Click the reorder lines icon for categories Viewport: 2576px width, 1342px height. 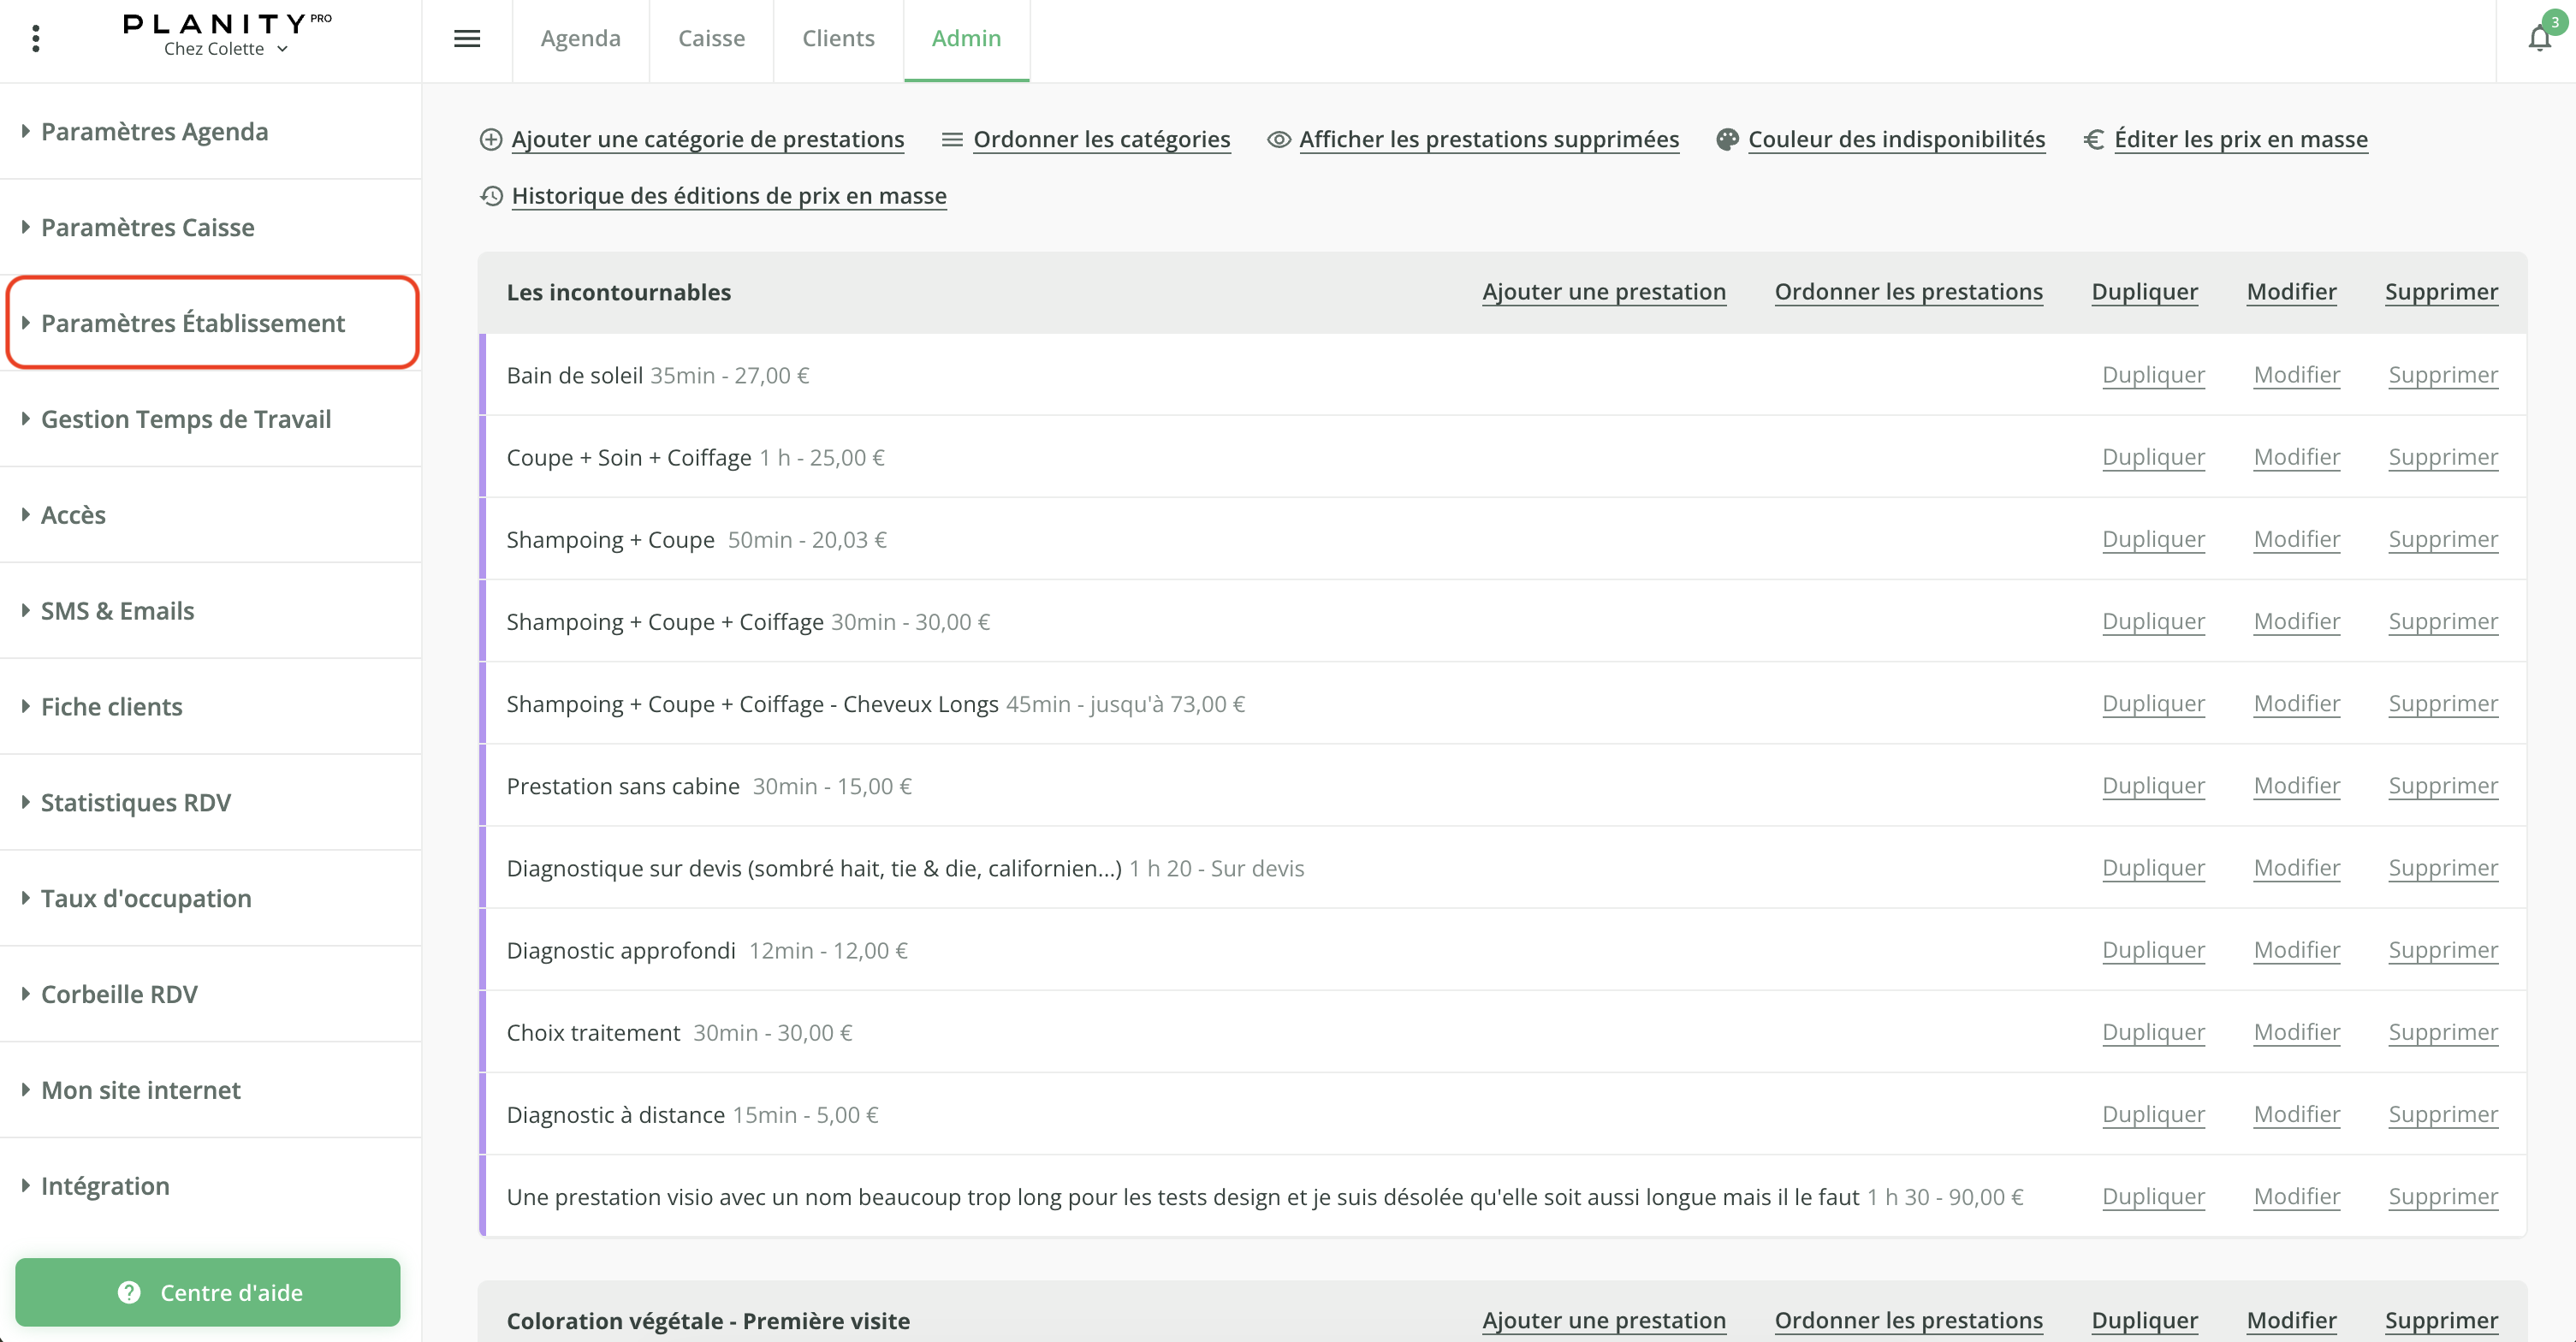(x=951, y=140)
